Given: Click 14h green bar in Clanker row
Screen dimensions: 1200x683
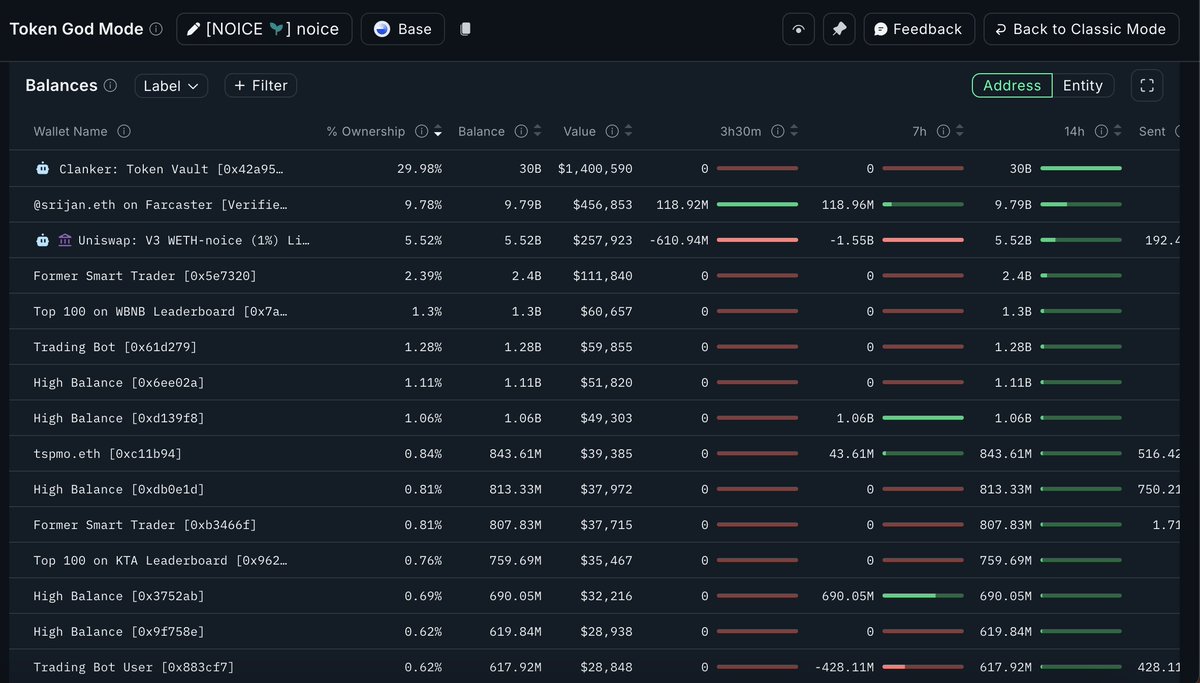Looking at the screenshot, I should tap(1081, 169).
